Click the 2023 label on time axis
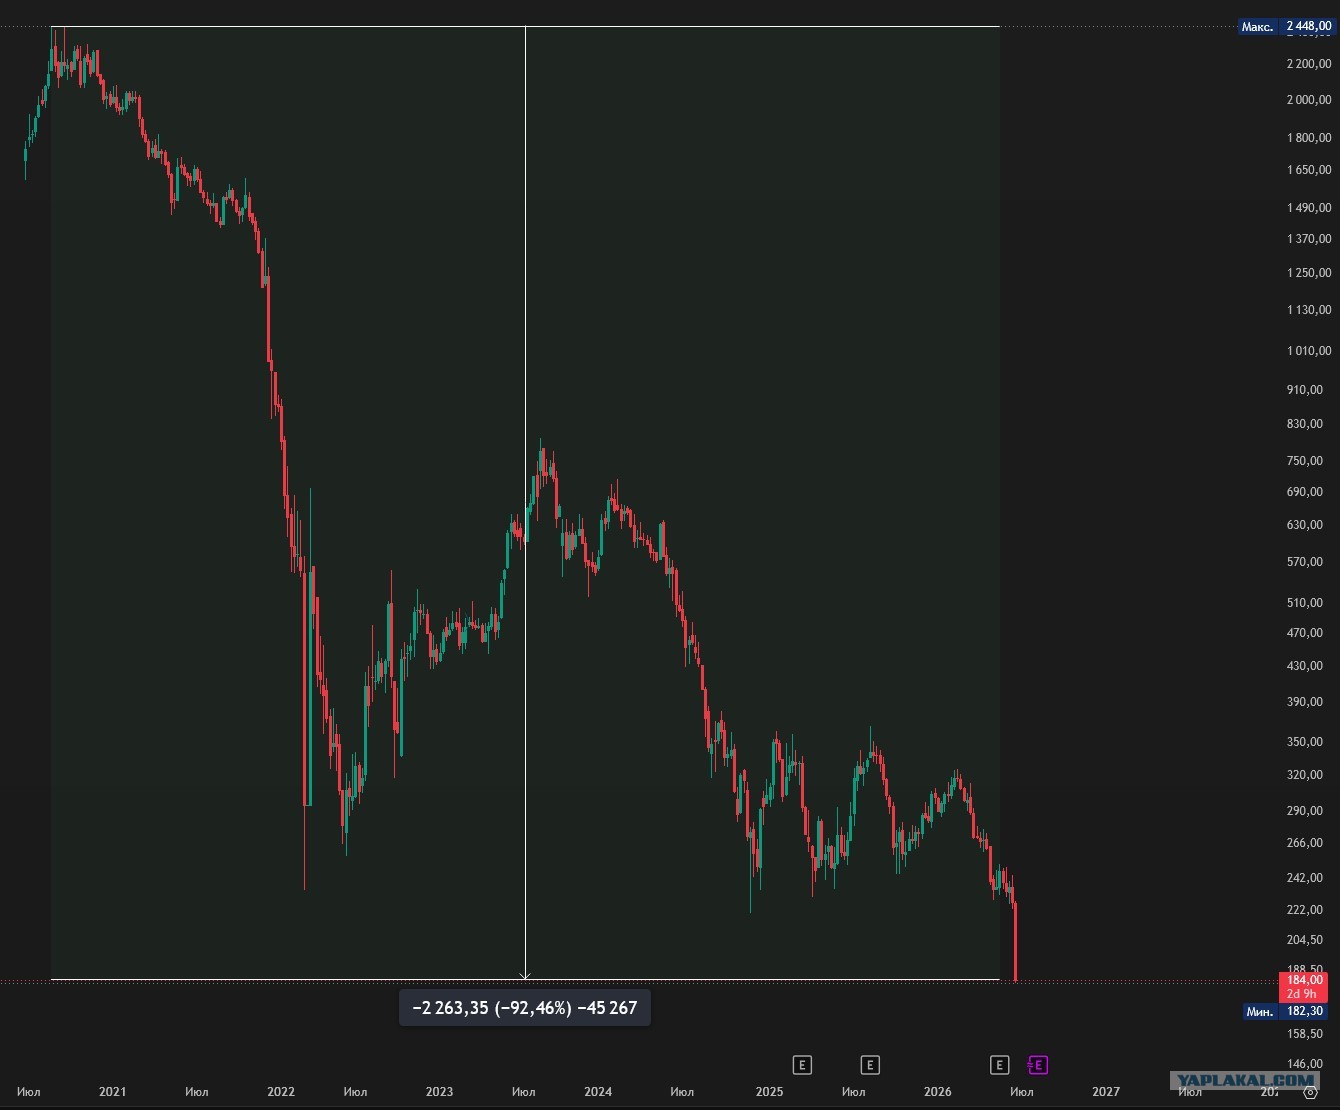1340x1110 pixels. tap(439, 1092)
